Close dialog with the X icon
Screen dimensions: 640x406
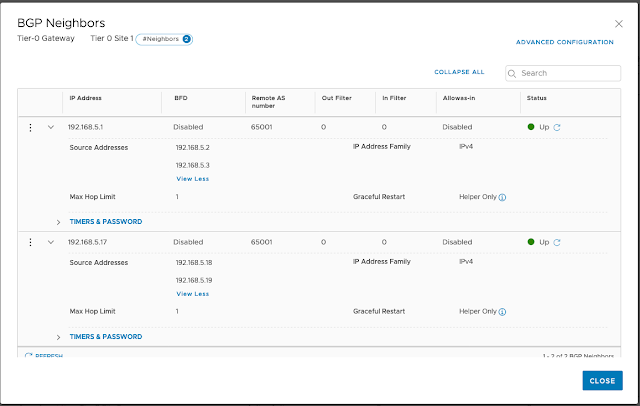[617, 22]
